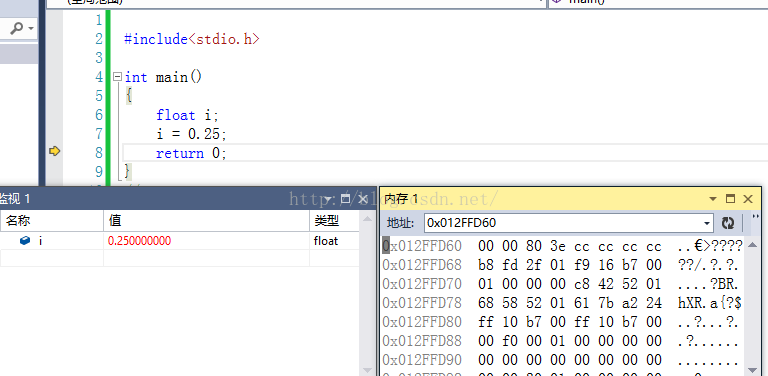
Task: Click memory row address 0x012FFD68
Action: tap(422, 265)
